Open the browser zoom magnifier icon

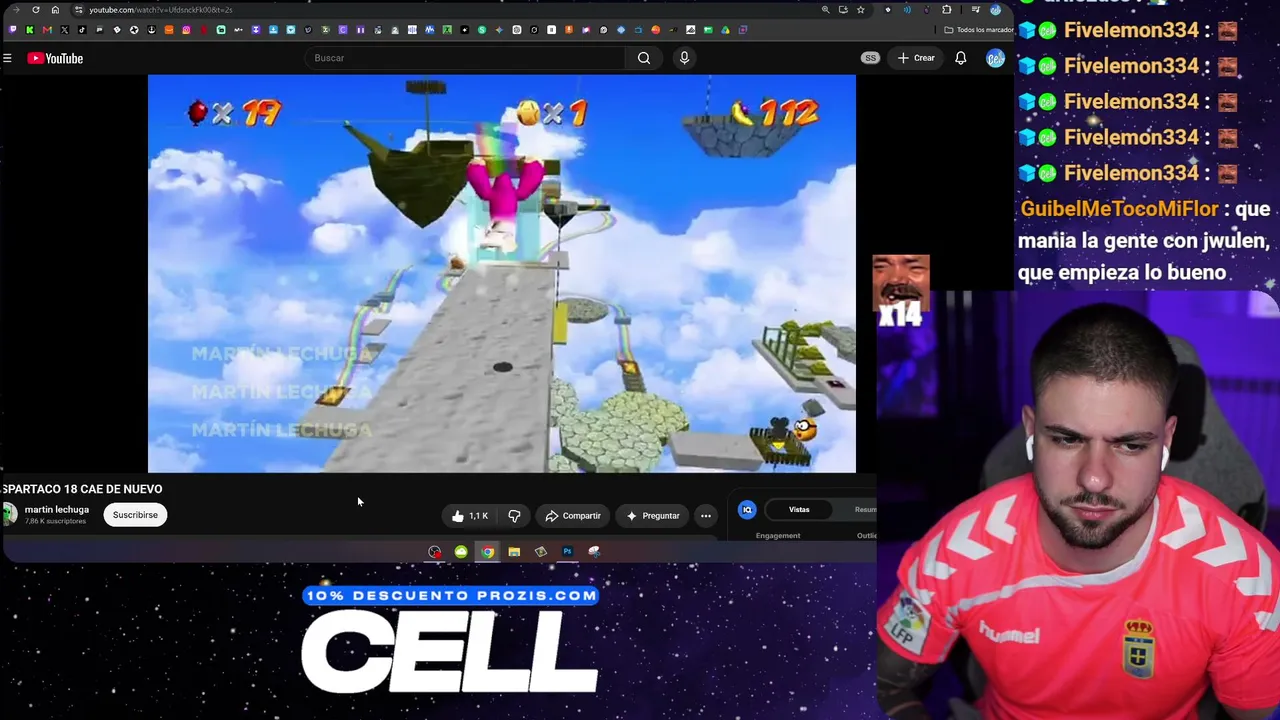tap(825, 10)
